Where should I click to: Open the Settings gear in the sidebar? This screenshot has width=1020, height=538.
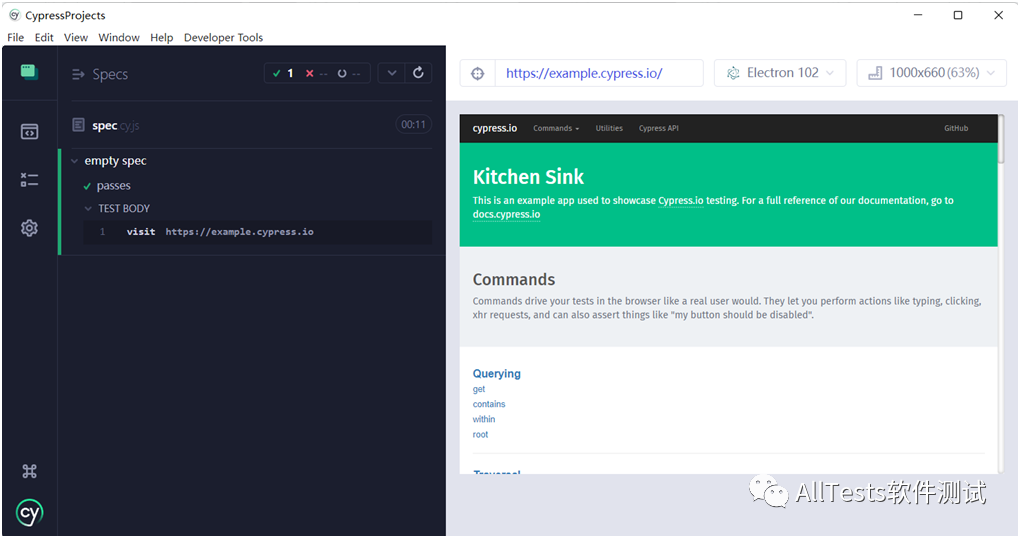click(29, 228)
